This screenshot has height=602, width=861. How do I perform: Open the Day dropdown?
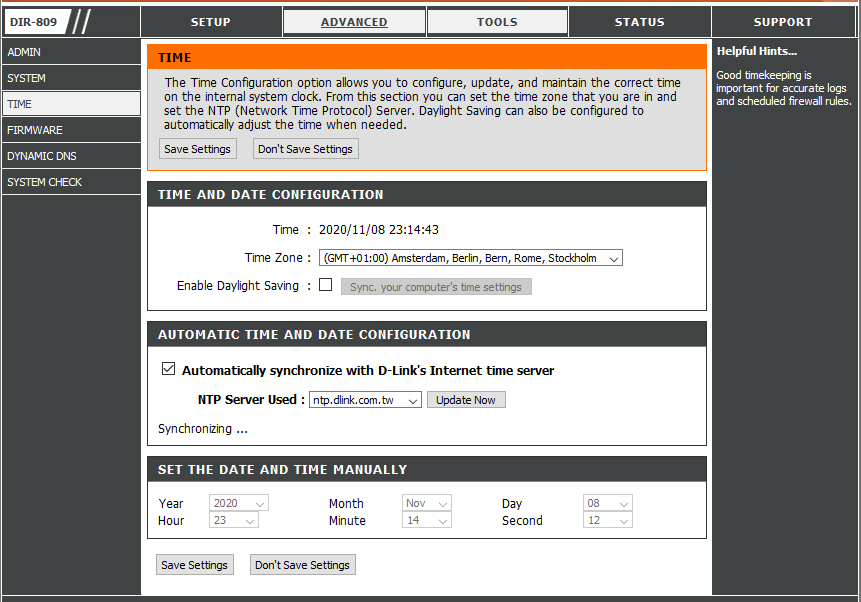[608, 503]
